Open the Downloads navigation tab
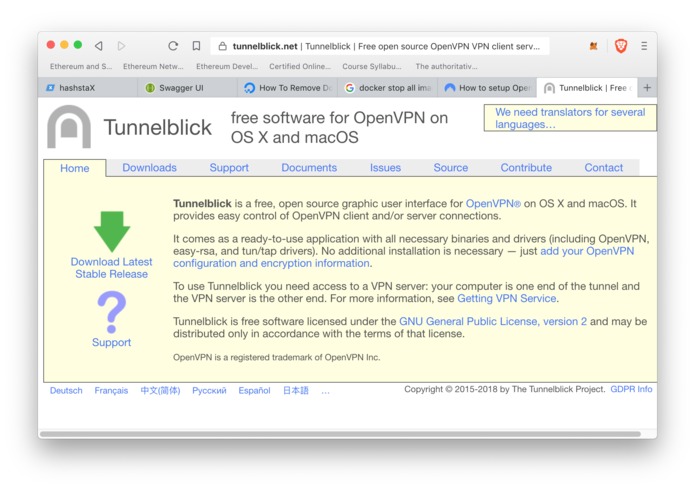Screen dimensions: 695x494 (149, 167)
